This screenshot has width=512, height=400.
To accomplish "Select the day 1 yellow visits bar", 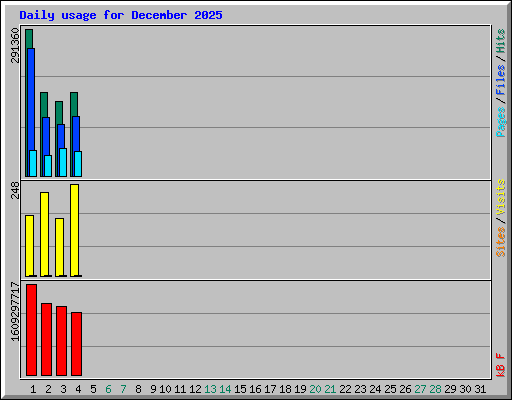I will click(29, 246).
